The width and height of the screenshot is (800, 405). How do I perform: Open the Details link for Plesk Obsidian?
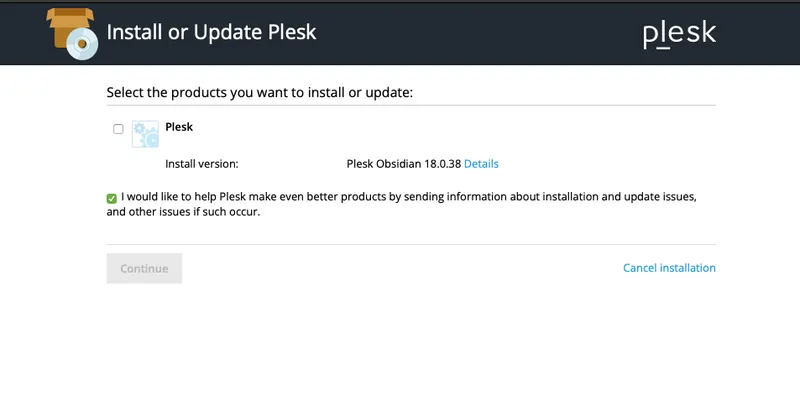point(481,164)
